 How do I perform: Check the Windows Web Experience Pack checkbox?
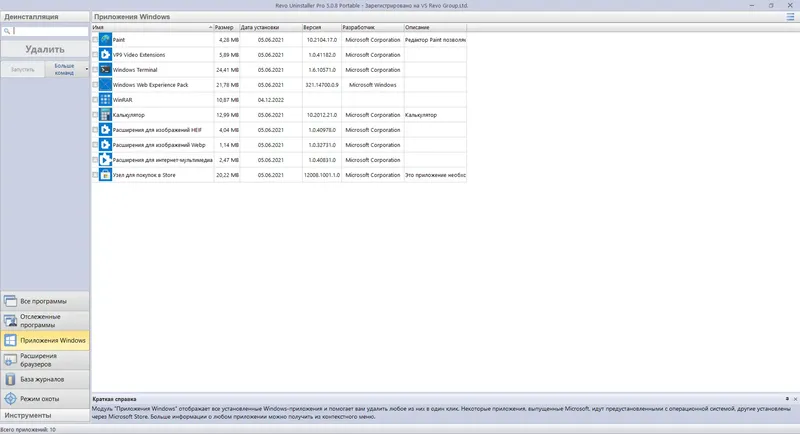tap(95, 85)
